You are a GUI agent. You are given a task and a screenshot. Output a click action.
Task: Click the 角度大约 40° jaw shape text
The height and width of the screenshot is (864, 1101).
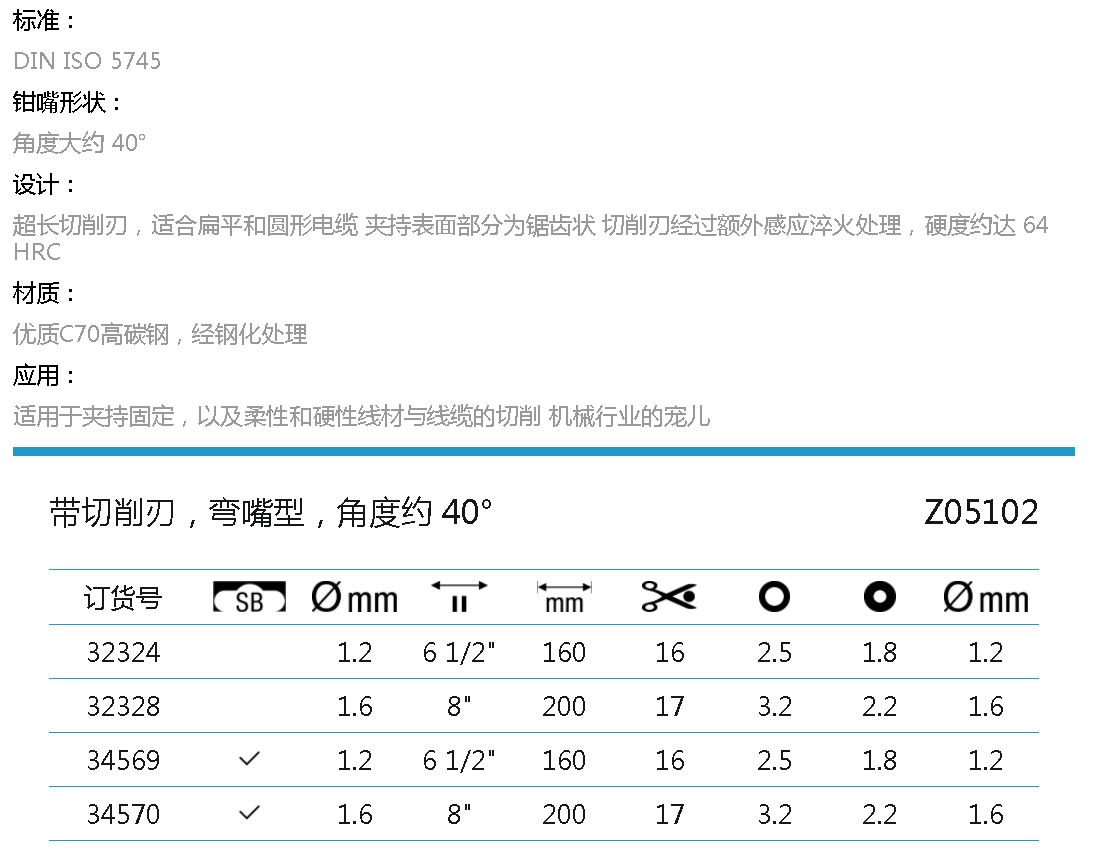point(80,143)
